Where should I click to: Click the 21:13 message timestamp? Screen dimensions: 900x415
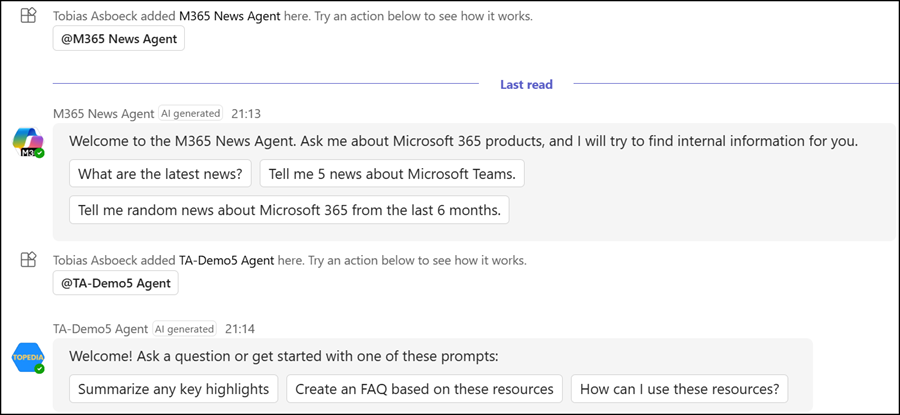(x=246, y=114)
